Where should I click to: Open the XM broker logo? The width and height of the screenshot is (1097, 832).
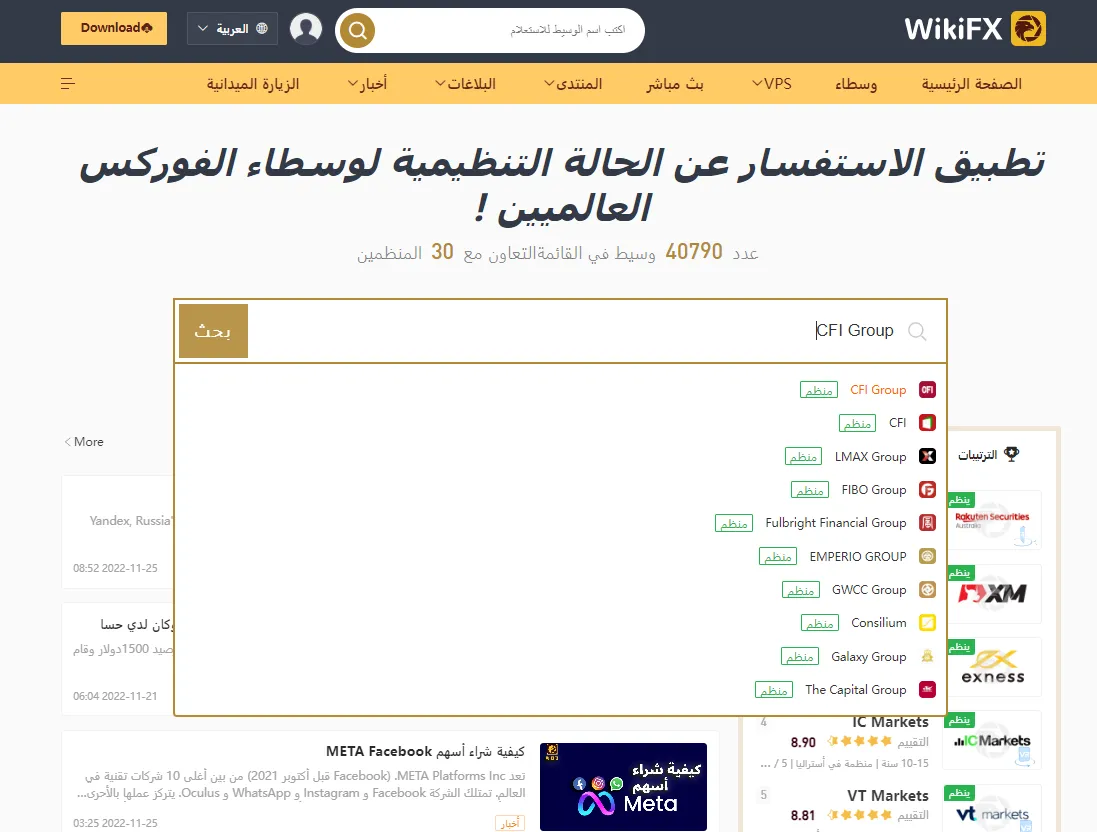point(992,593)
